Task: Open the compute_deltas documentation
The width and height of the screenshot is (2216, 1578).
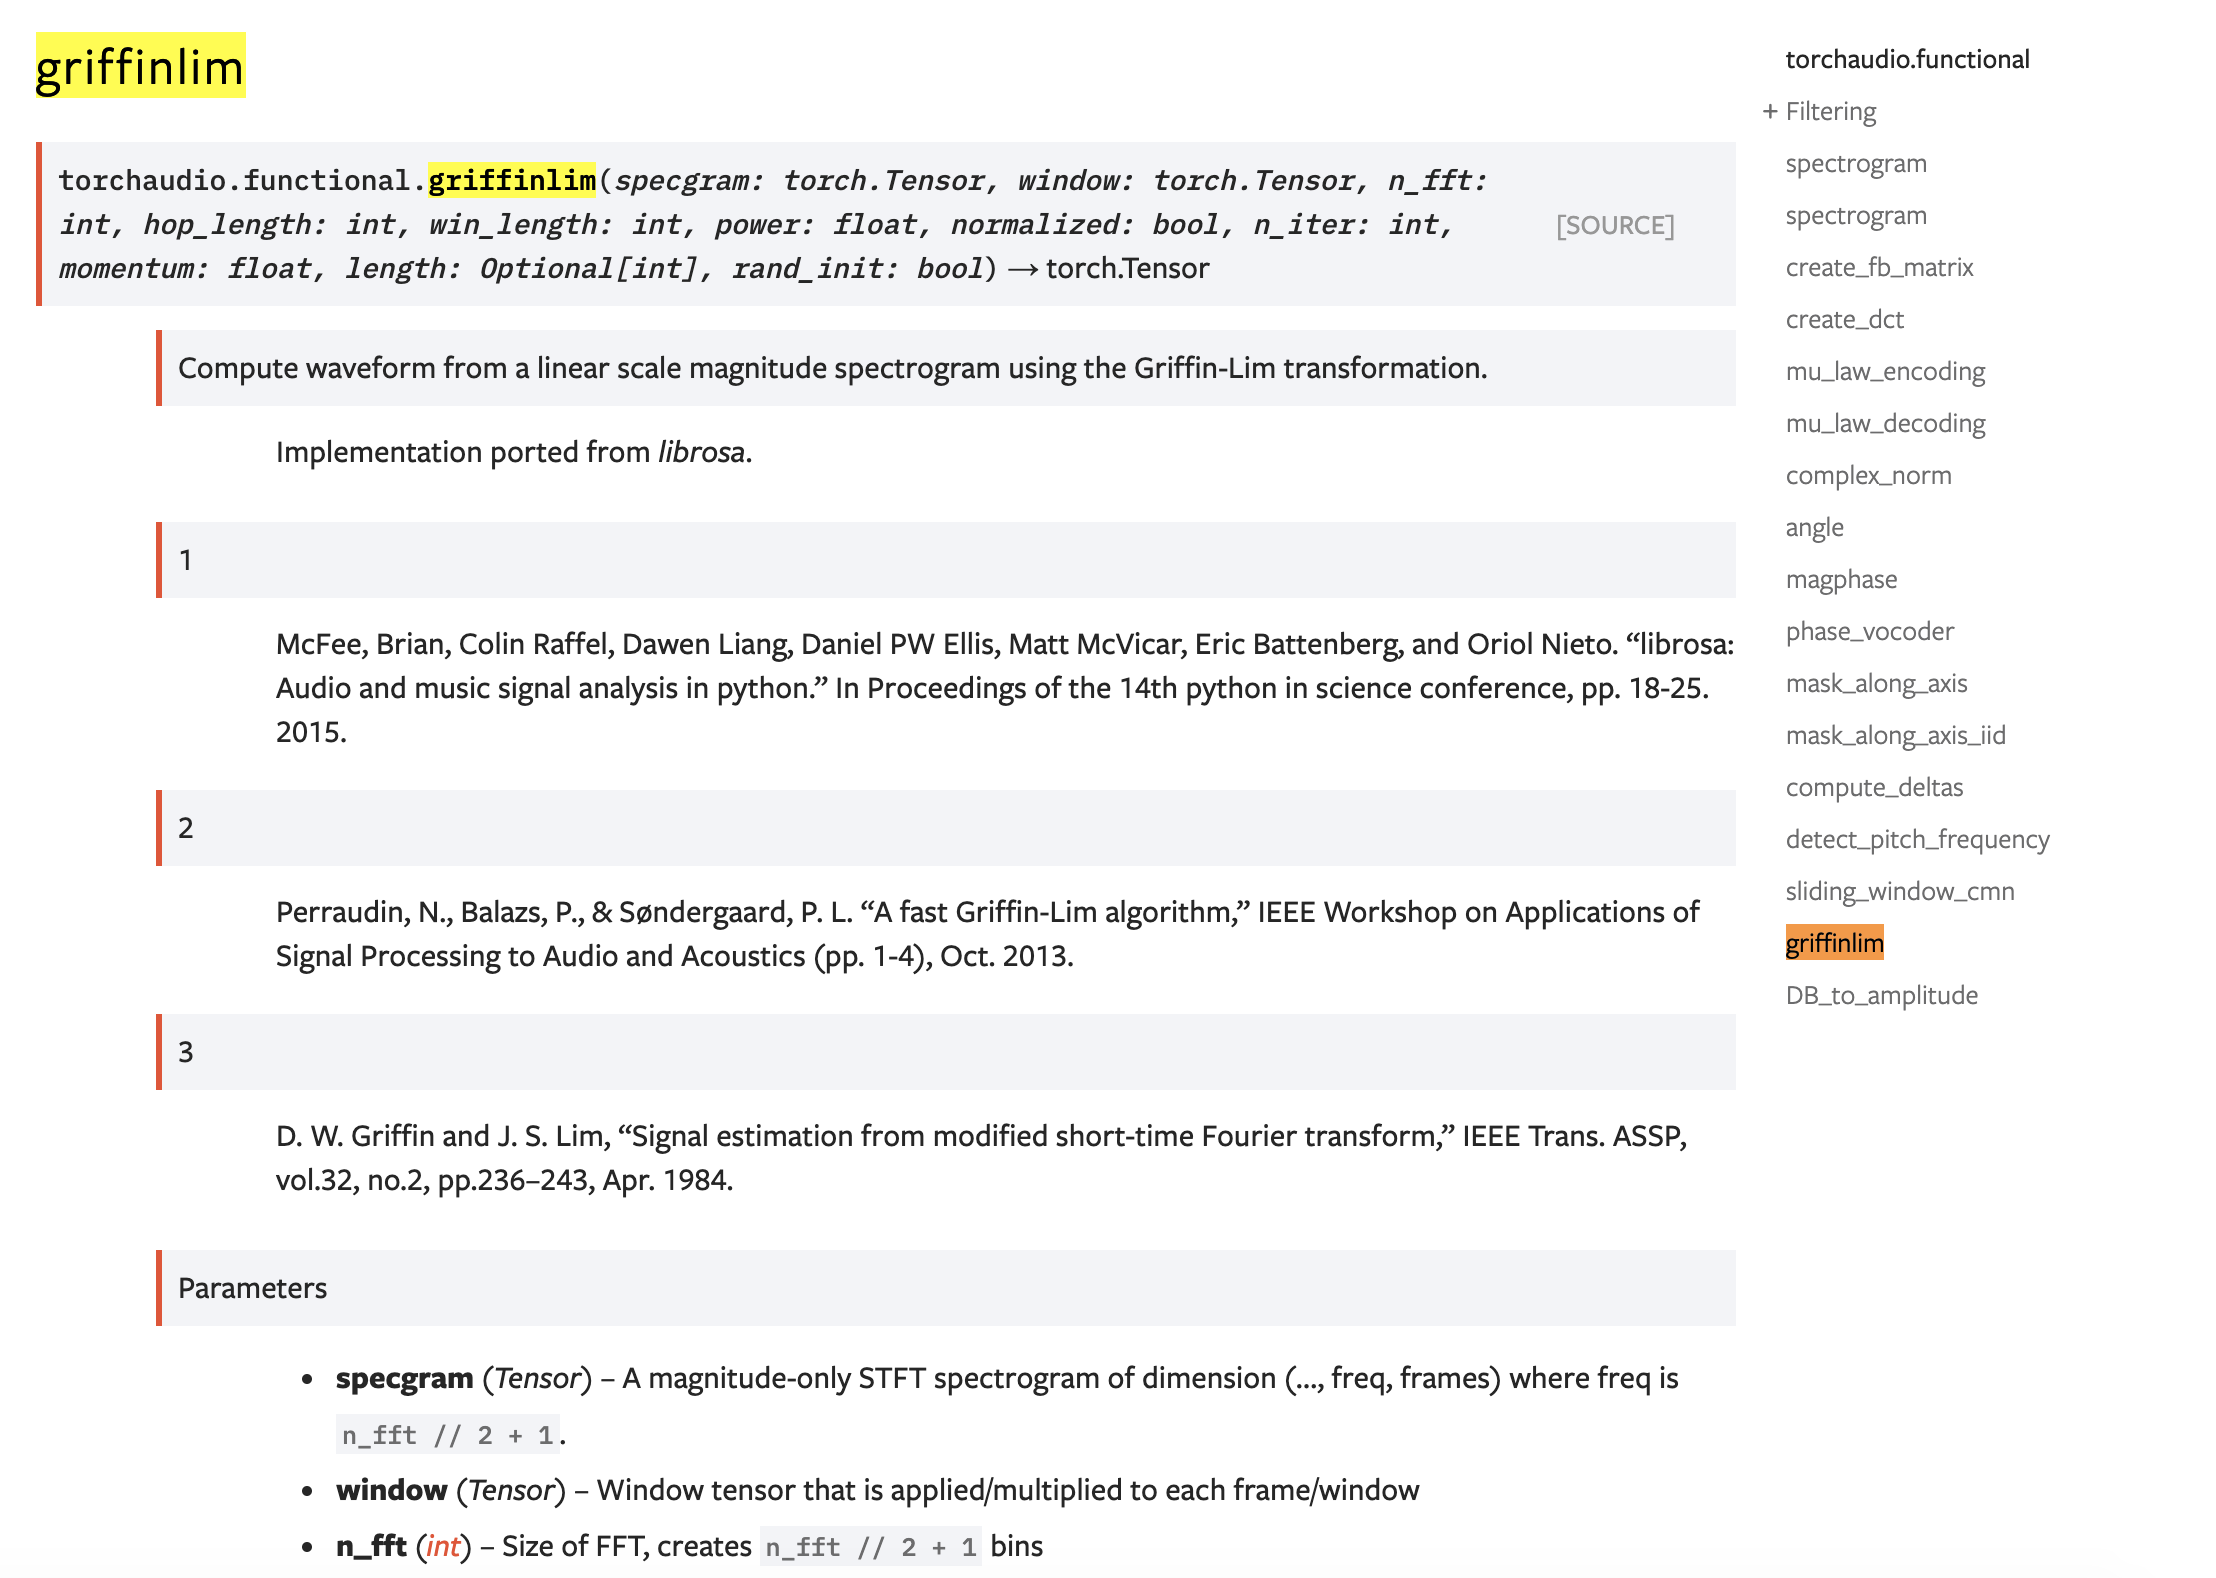Action: pos(1873,787)
